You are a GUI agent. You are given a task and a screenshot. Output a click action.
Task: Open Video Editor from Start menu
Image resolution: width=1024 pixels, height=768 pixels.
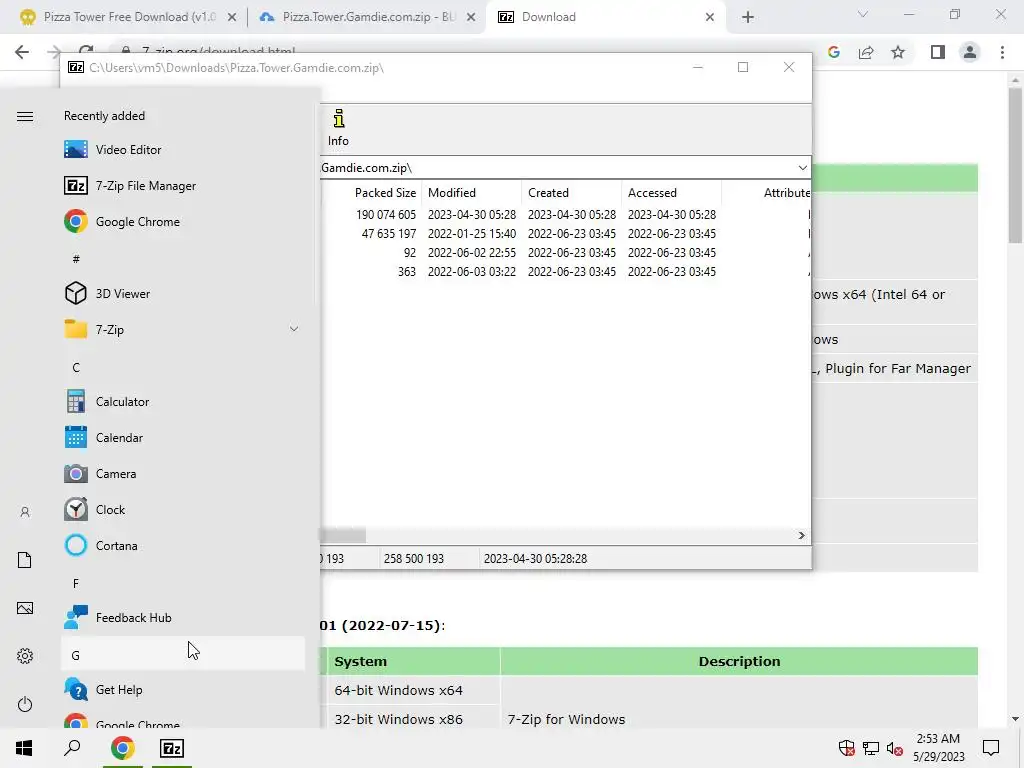pyautogui.click(x=183, y=150)
